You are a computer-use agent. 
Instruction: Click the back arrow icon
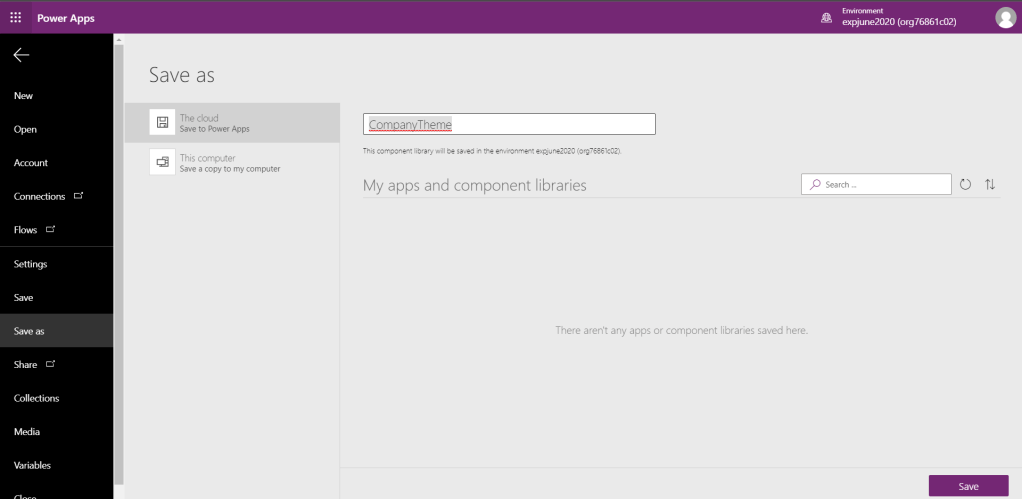pyautogui.click(x=21, y=55)
